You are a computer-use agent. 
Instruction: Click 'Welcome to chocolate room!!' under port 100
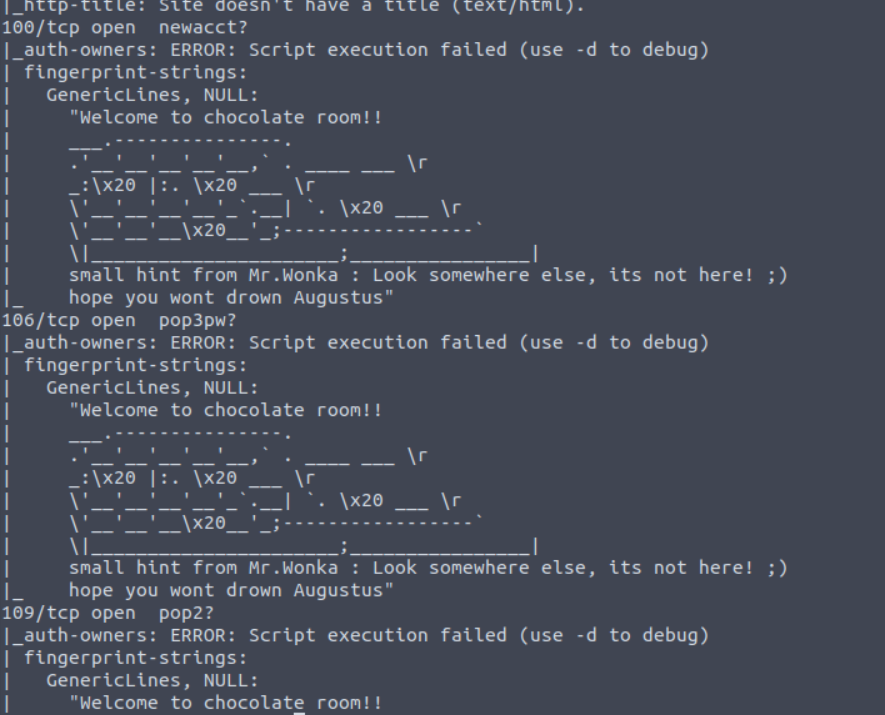coord(226,118)
